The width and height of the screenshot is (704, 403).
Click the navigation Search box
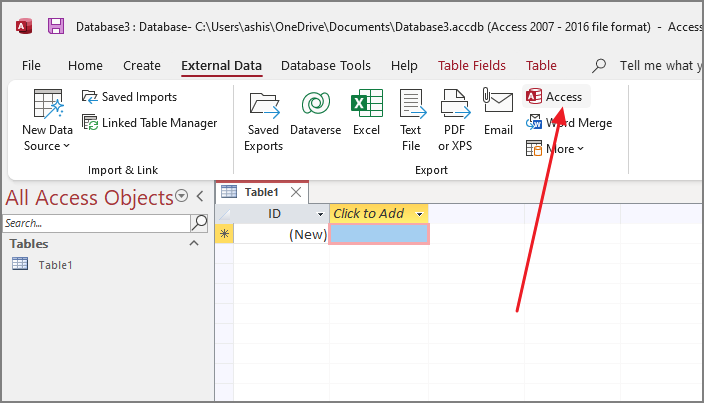pos(95,223)
